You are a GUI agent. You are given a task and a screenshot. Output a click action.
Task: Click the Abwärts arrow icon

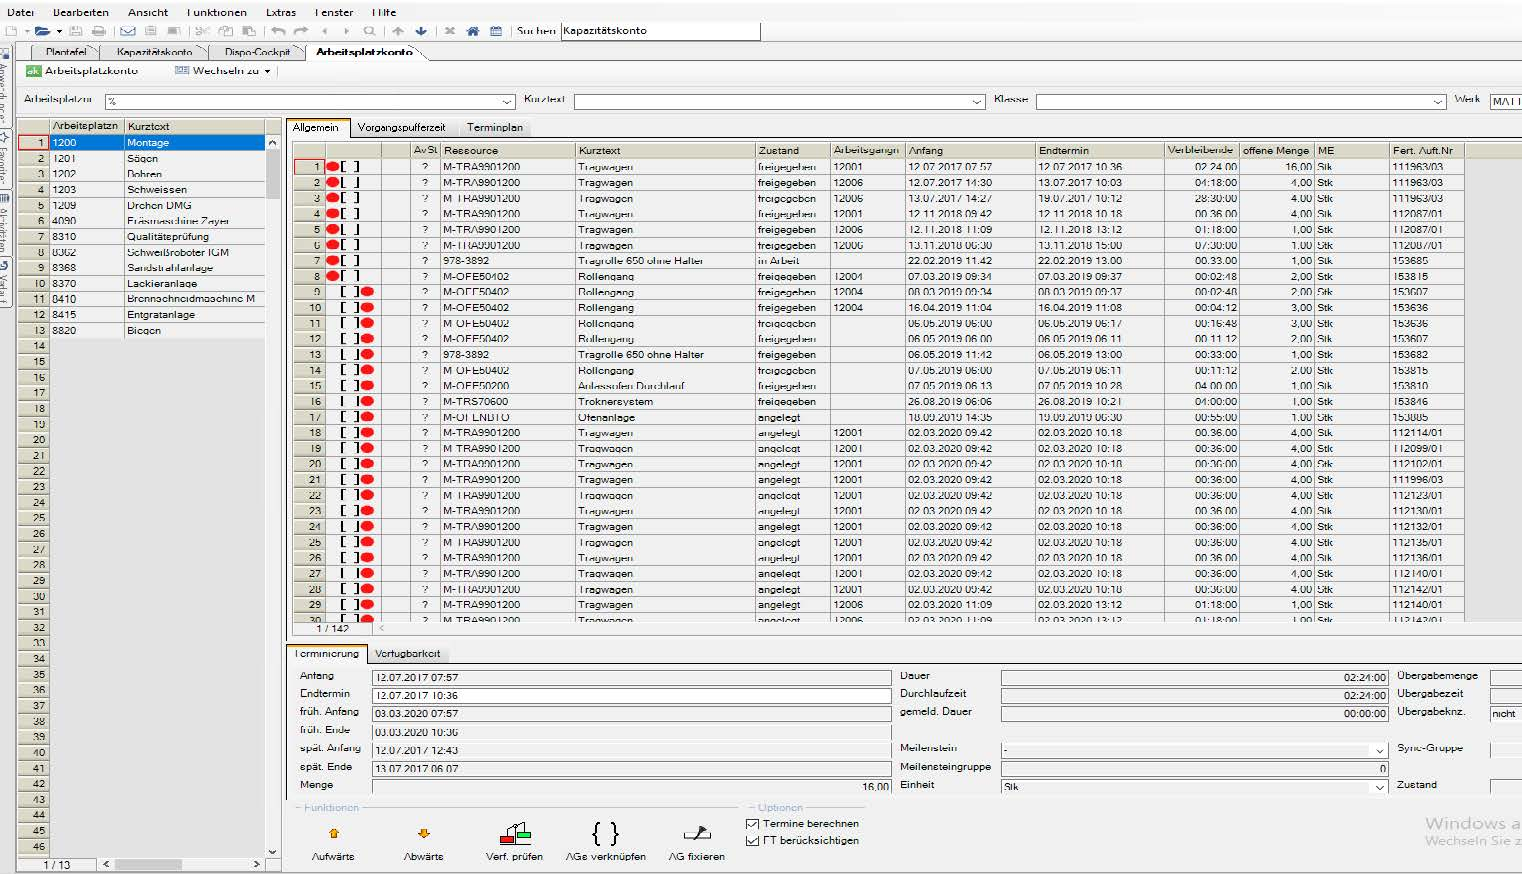pyautogui.click(x=423, y=833)
